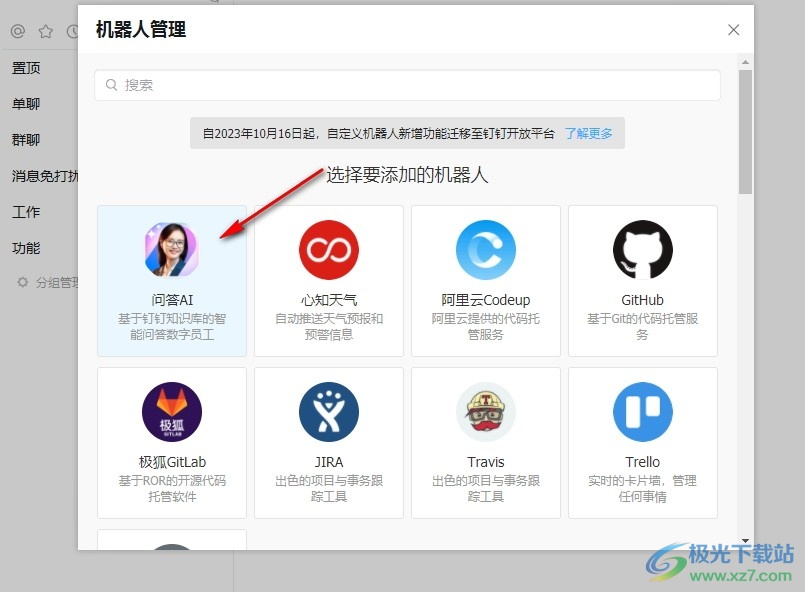Click 实时的卡片墙，管理任何事情 description
805x592 pixels.
coord(643,489)
